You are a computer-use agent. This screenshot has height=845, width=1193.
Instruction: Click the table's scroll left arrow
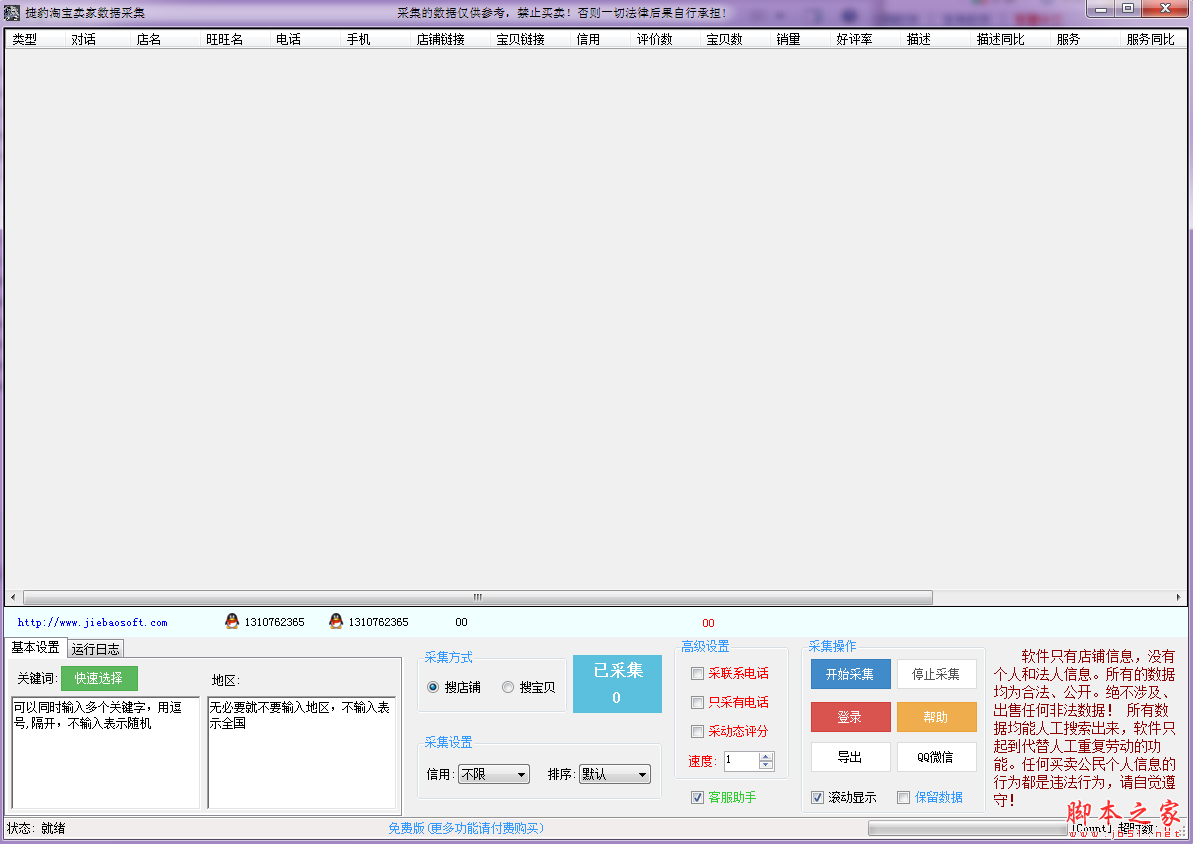tap(13, 597)
